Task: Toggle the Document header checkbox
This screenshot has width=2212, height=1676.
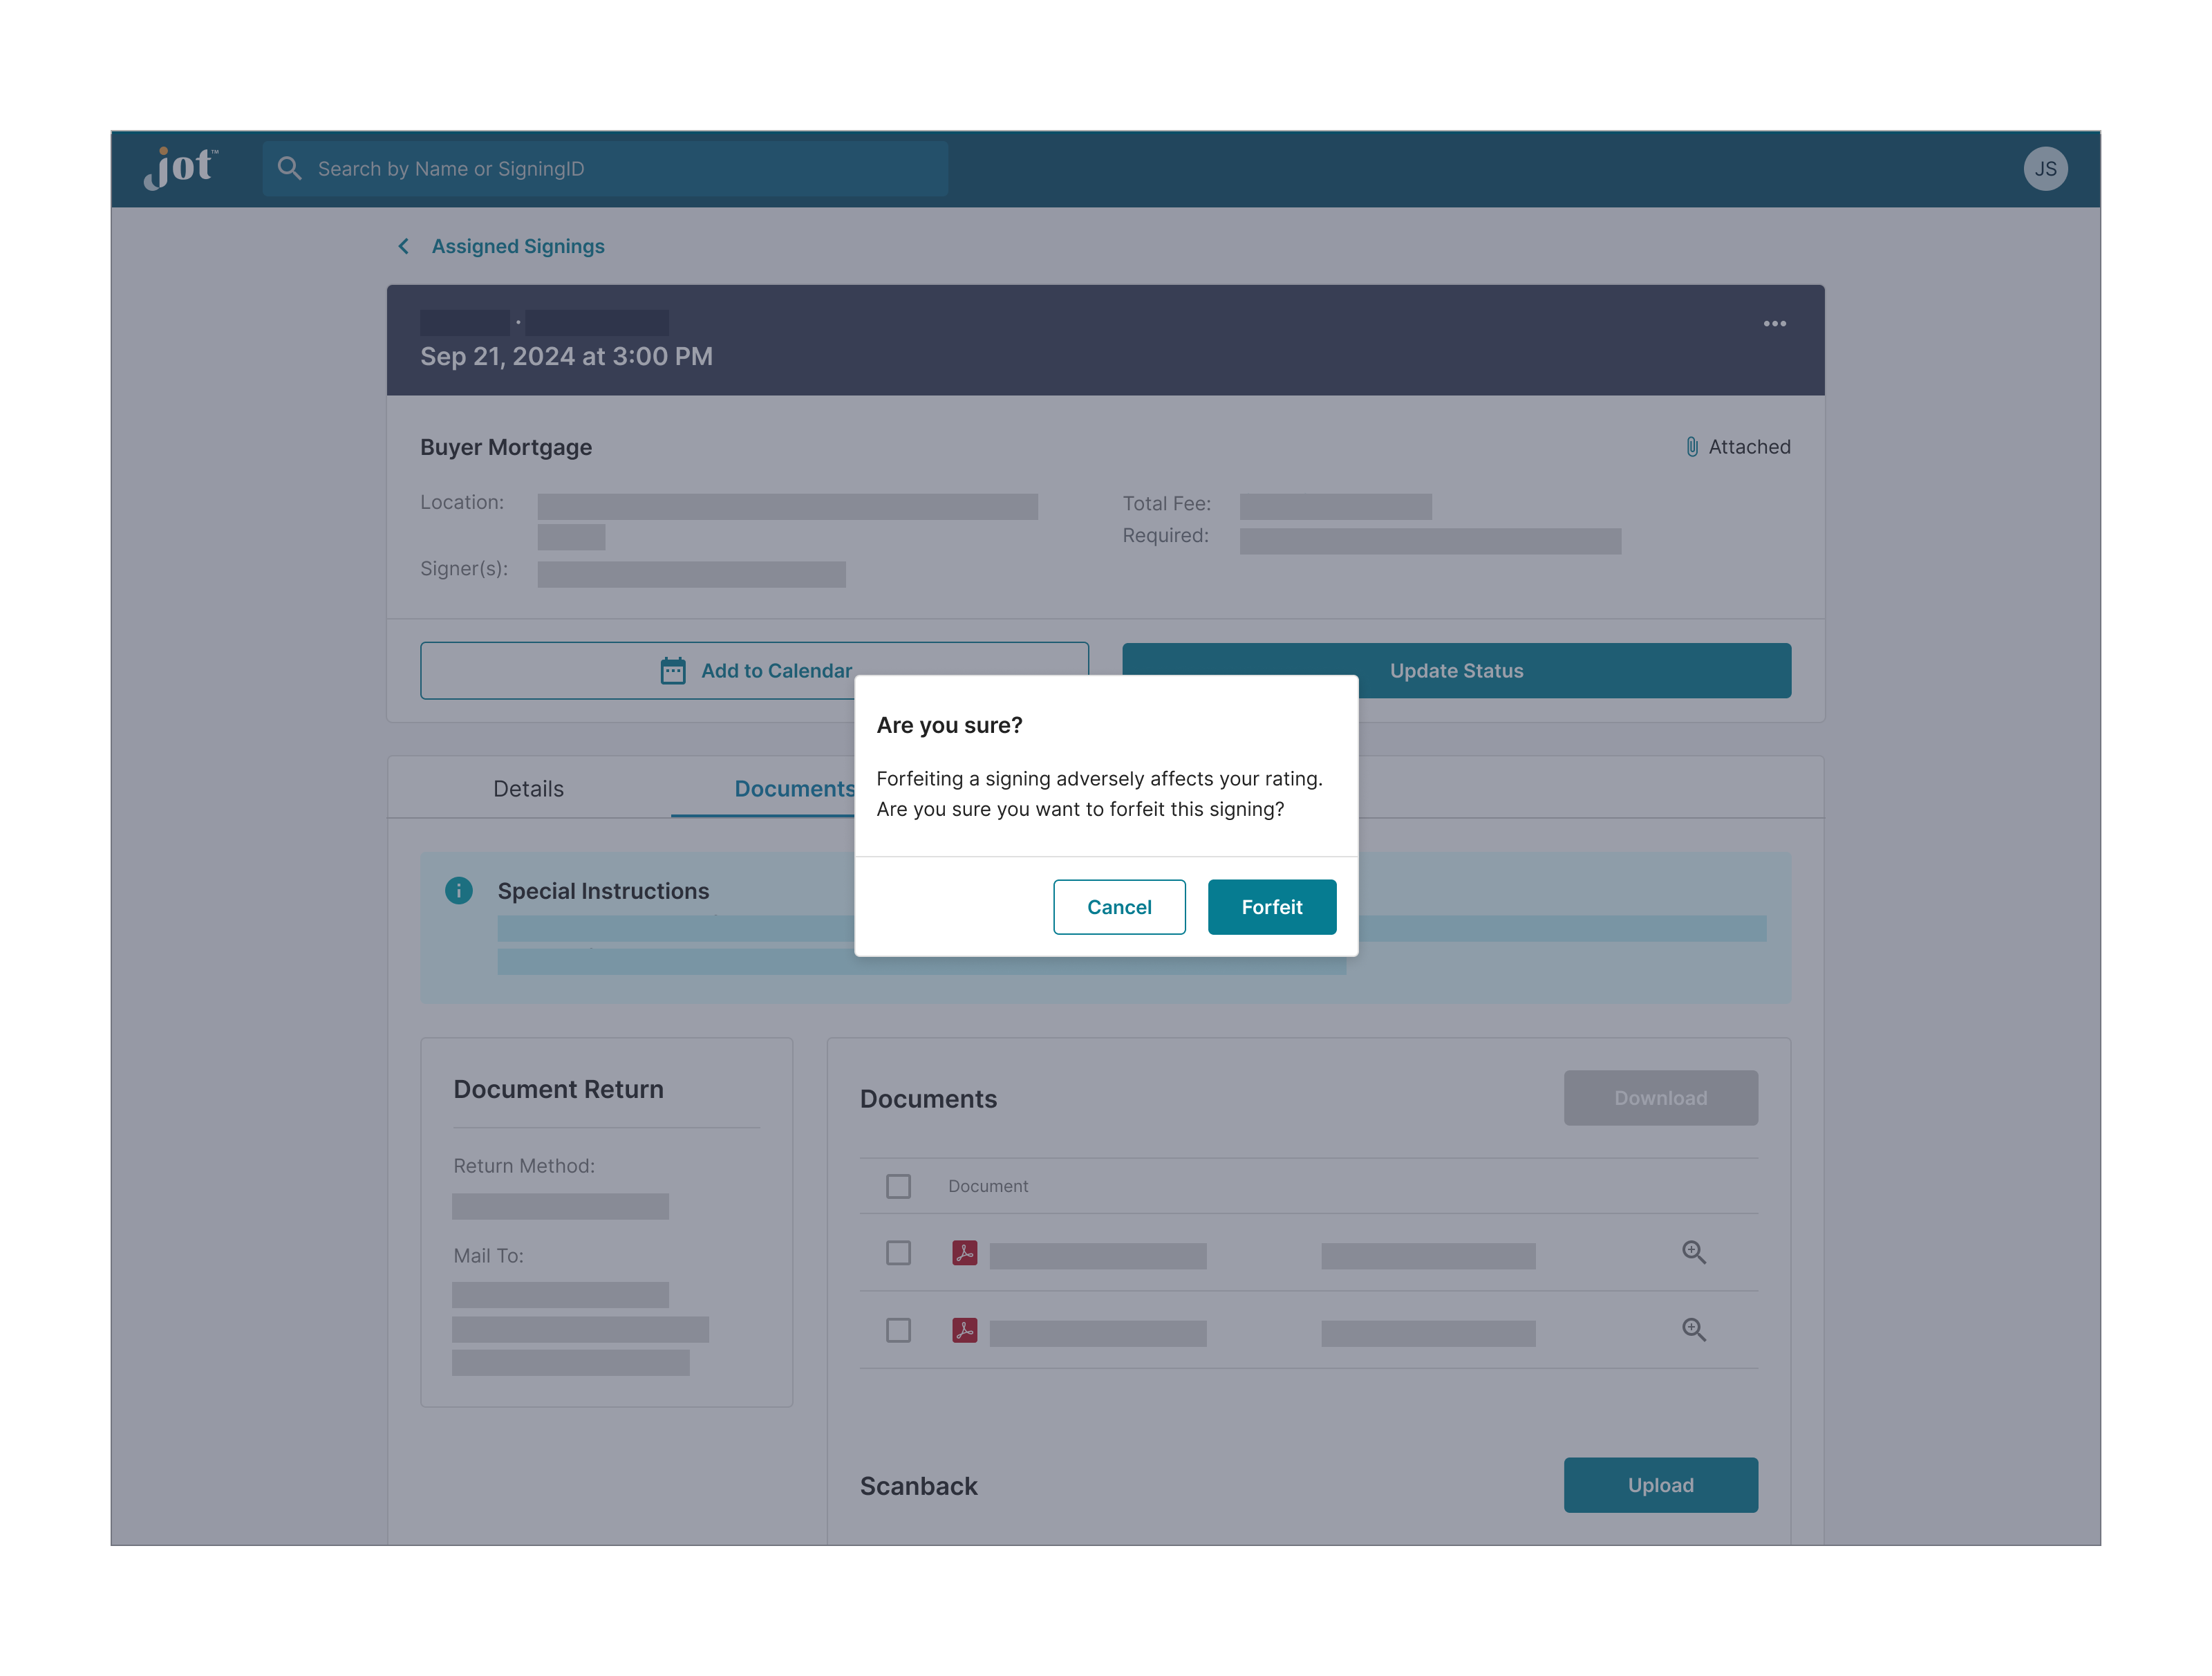Action: pyautogui.click(x=899, y=1185)
